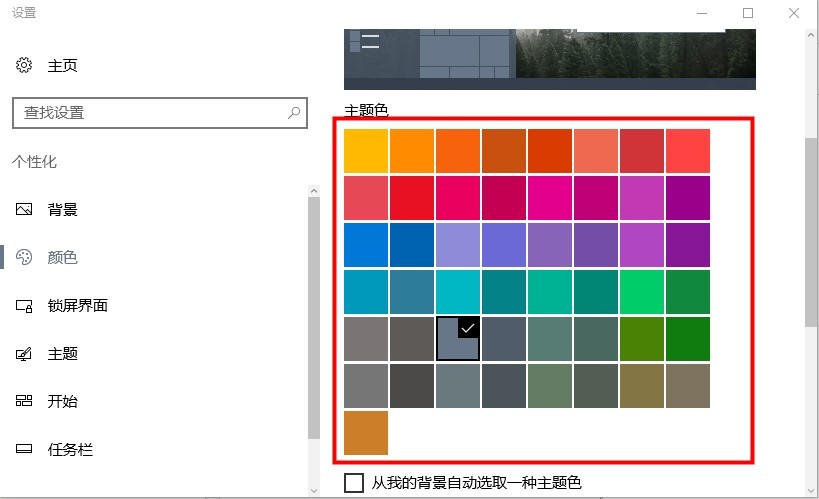Select the pure red swatch in second row
The height and width of the screenshot is (499, 819).
[412, 198]
